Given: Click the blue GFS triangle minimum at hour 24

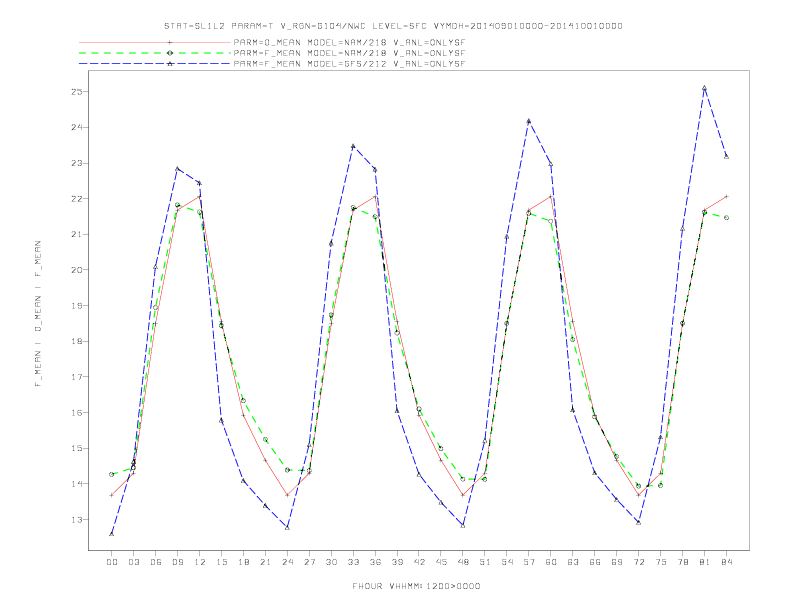Looking at the screenshot, I should [x=287, y=527].
